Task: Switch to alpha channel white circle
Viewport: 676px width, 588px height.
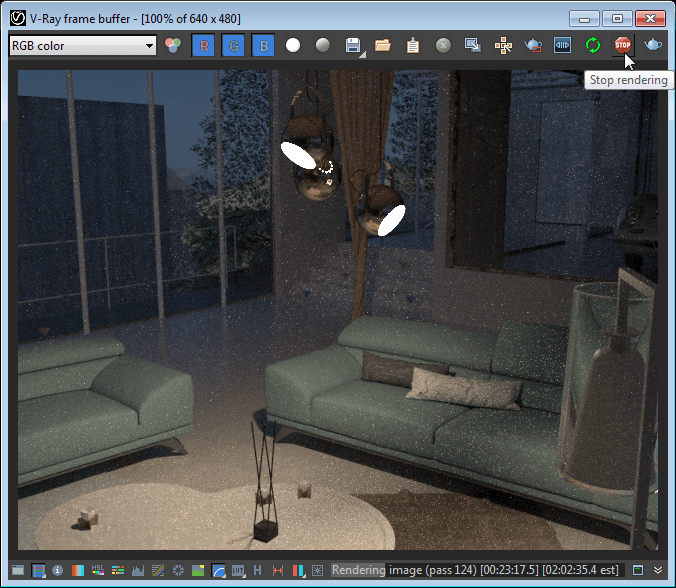Action: tap(293, 45)
